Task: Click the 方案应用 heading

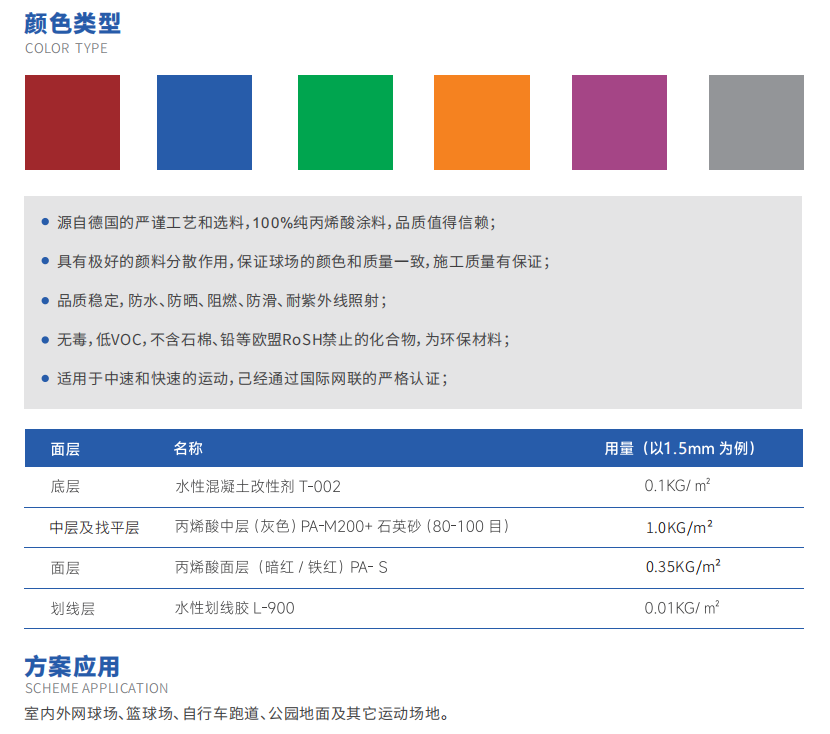Action: click(x=72, y=666)
